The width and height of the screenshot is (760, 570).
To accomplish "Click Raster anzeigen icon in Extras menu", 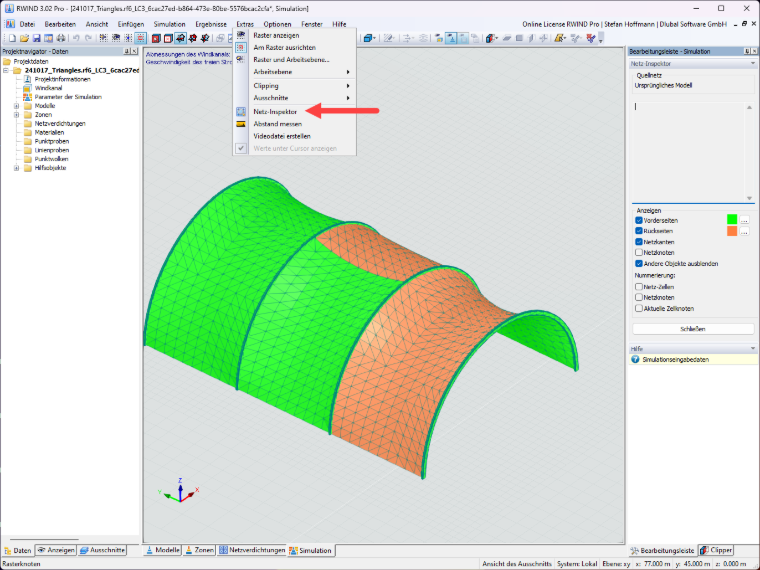I will (241, 35).
